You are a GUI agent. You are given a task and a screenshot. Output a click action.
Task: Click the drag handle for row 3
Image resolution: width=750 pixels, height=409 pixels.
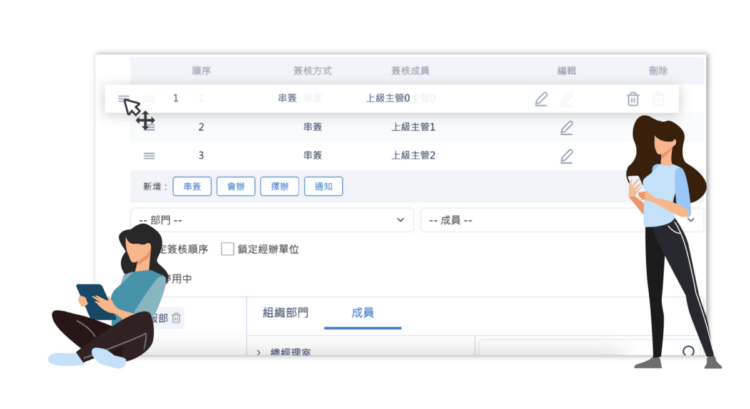(x=149, y=156)
